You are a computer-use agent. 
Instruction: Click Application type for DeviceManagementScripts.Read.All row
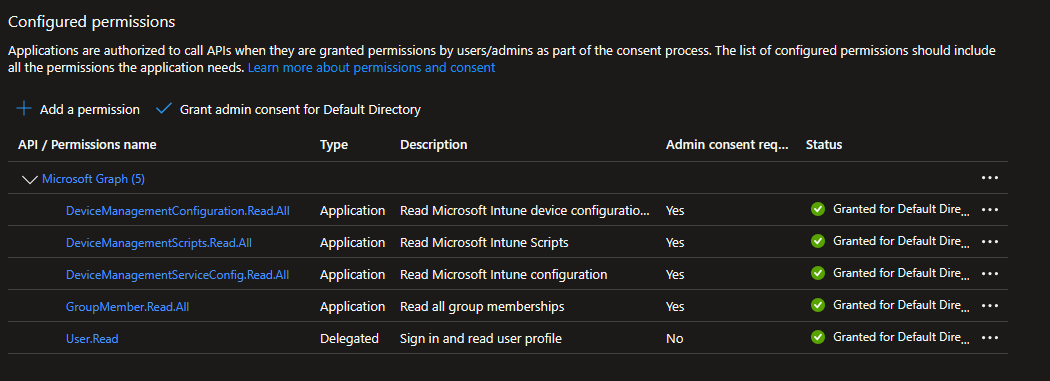353,242
